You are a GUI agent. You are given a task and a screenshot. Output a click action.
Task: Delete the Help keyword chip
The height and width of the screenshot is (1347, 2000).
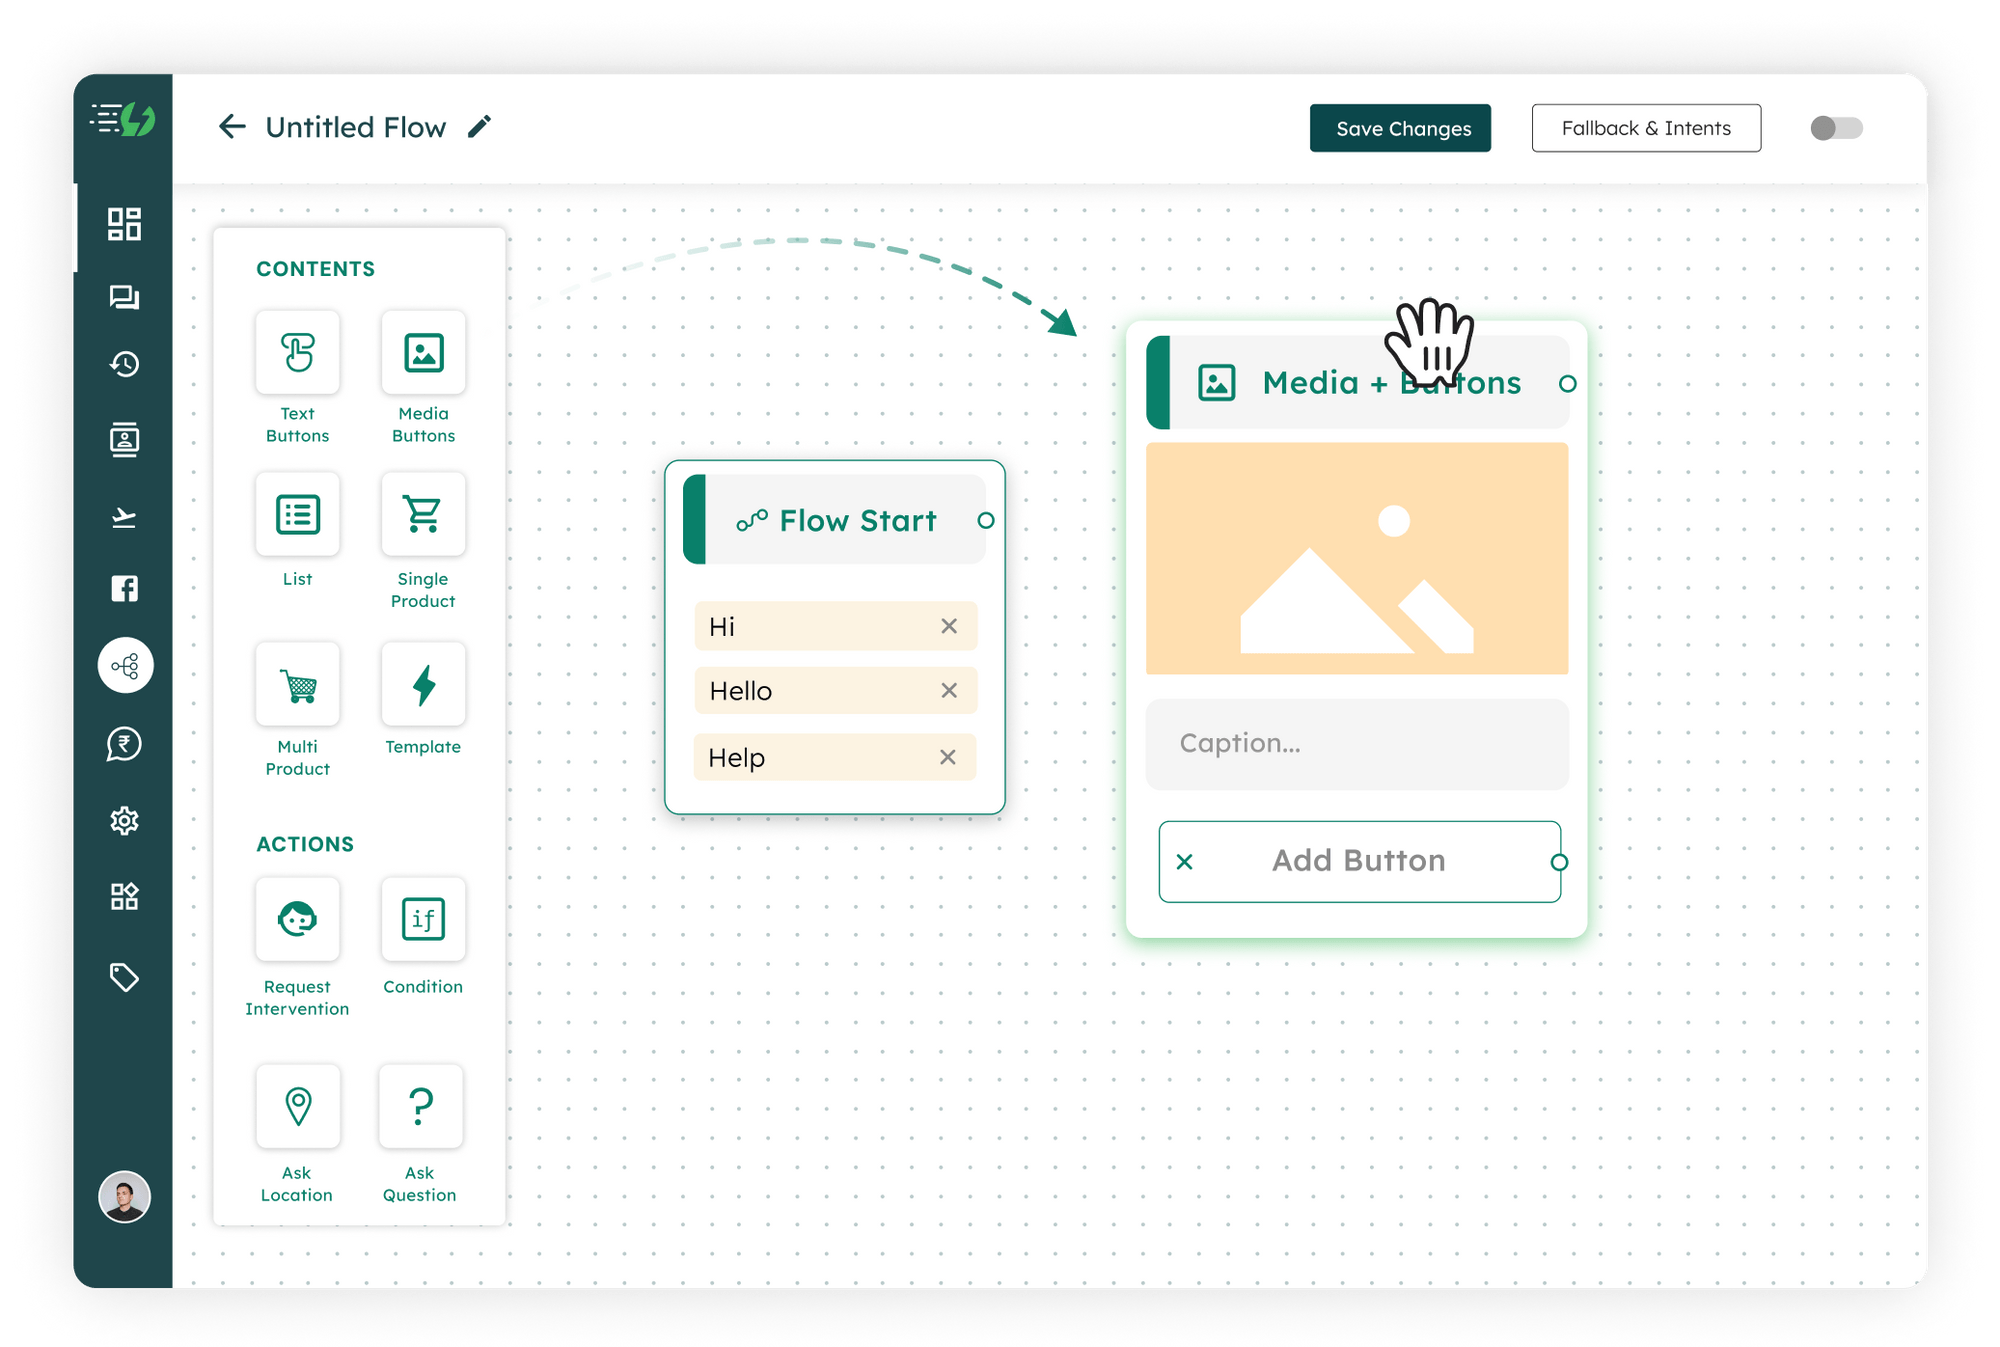point(948,758)
